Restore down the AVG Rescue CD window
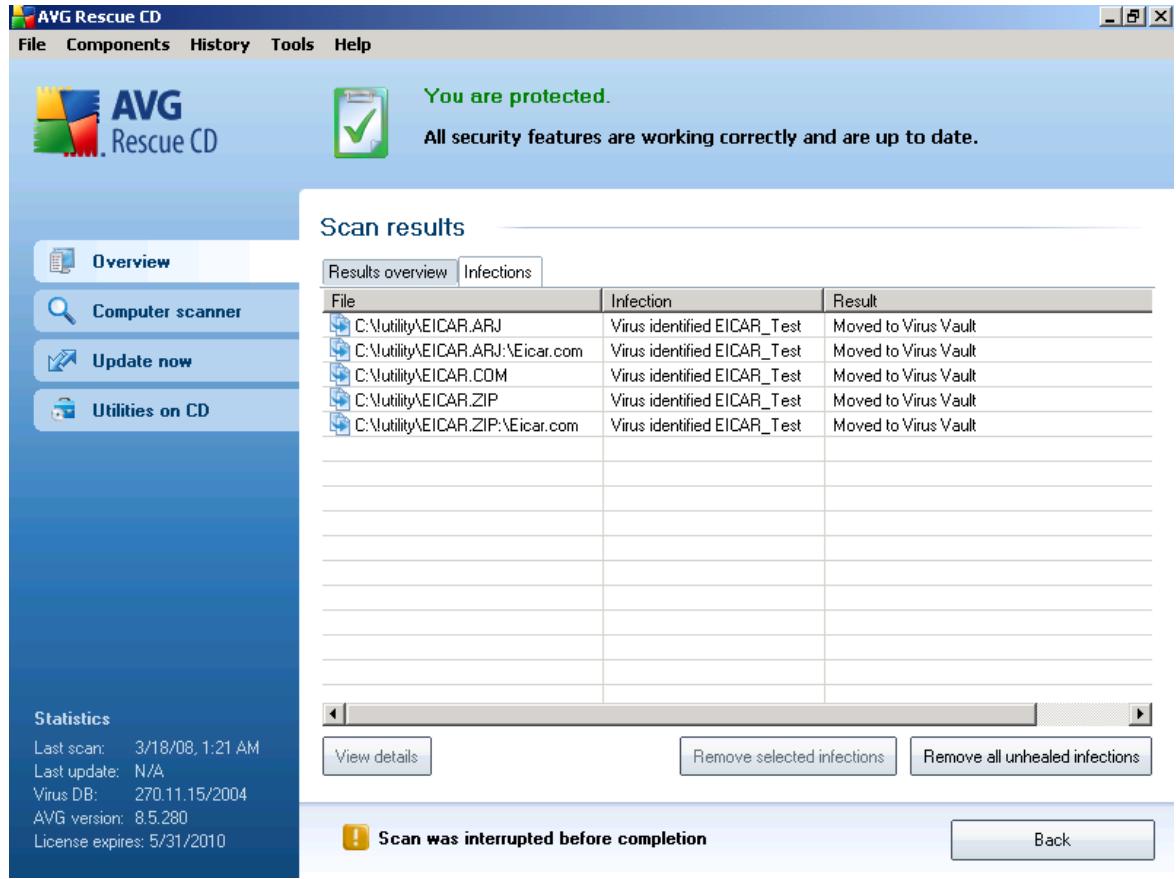This screenshot has width=1176, height=879. click(x=1133, y=16)
